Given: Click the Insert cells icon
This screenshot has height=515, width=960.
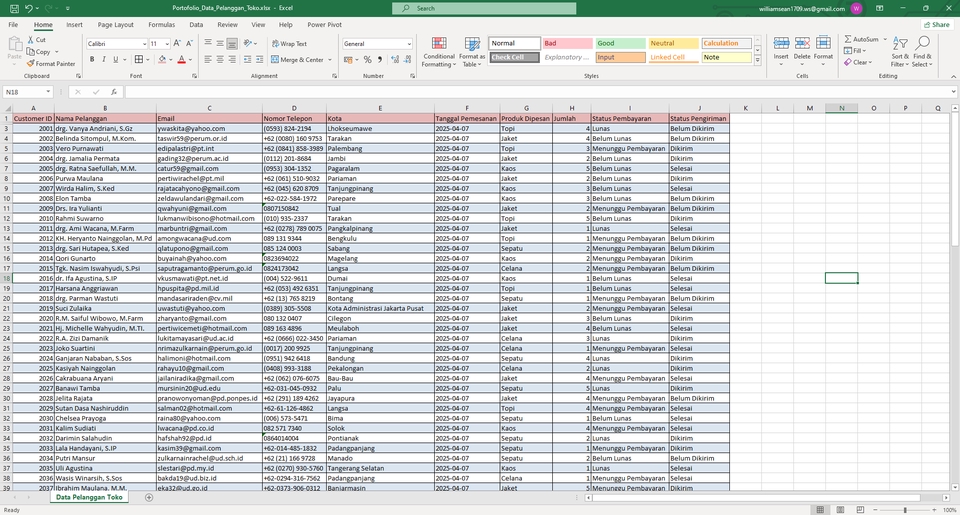Looking at the screenshot, I should (781, 43).
